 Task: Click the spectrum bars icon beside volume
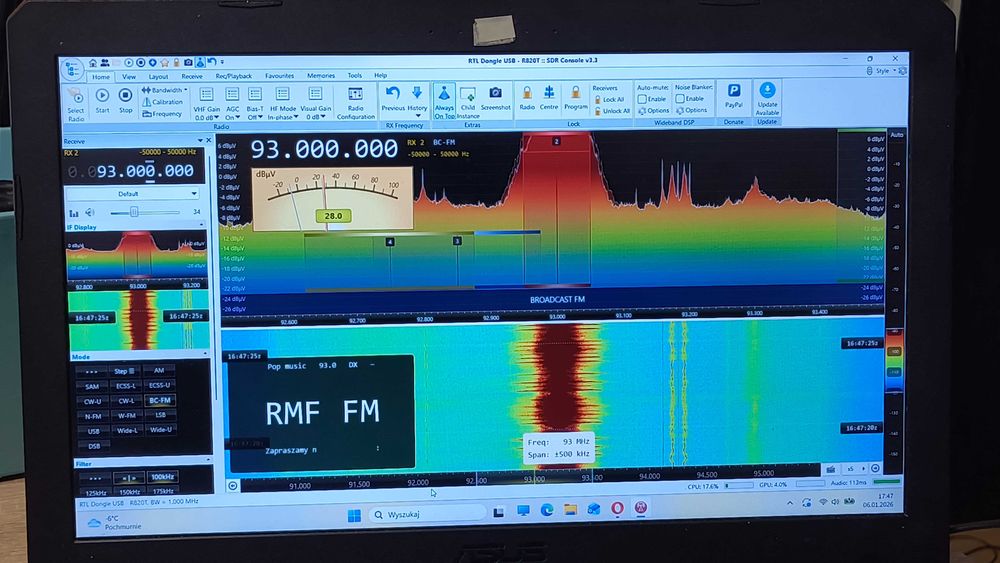coord(74,212)
